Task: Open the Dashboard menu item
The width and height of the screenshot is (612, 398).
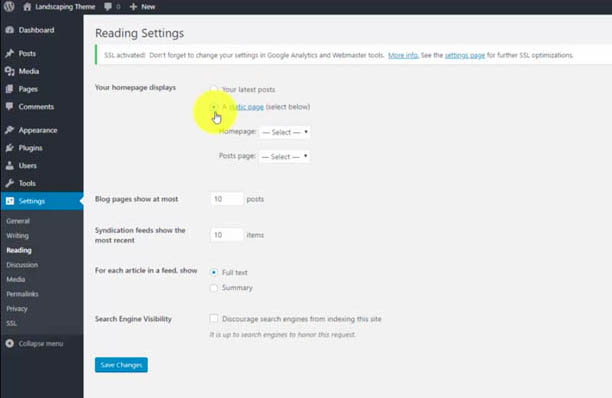Action: tap(36, 30)
